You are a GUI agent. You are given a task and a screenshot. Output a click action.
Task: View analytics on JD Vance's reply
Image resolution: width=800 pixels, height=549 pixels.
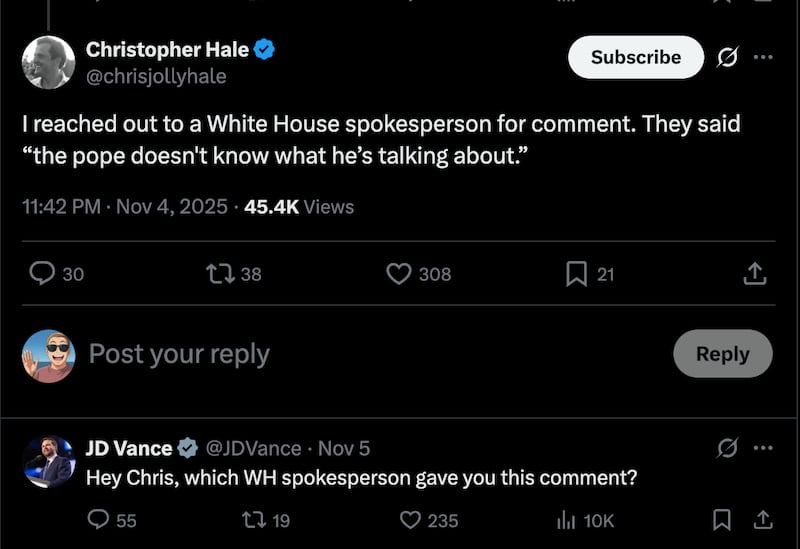pos(568,520)
